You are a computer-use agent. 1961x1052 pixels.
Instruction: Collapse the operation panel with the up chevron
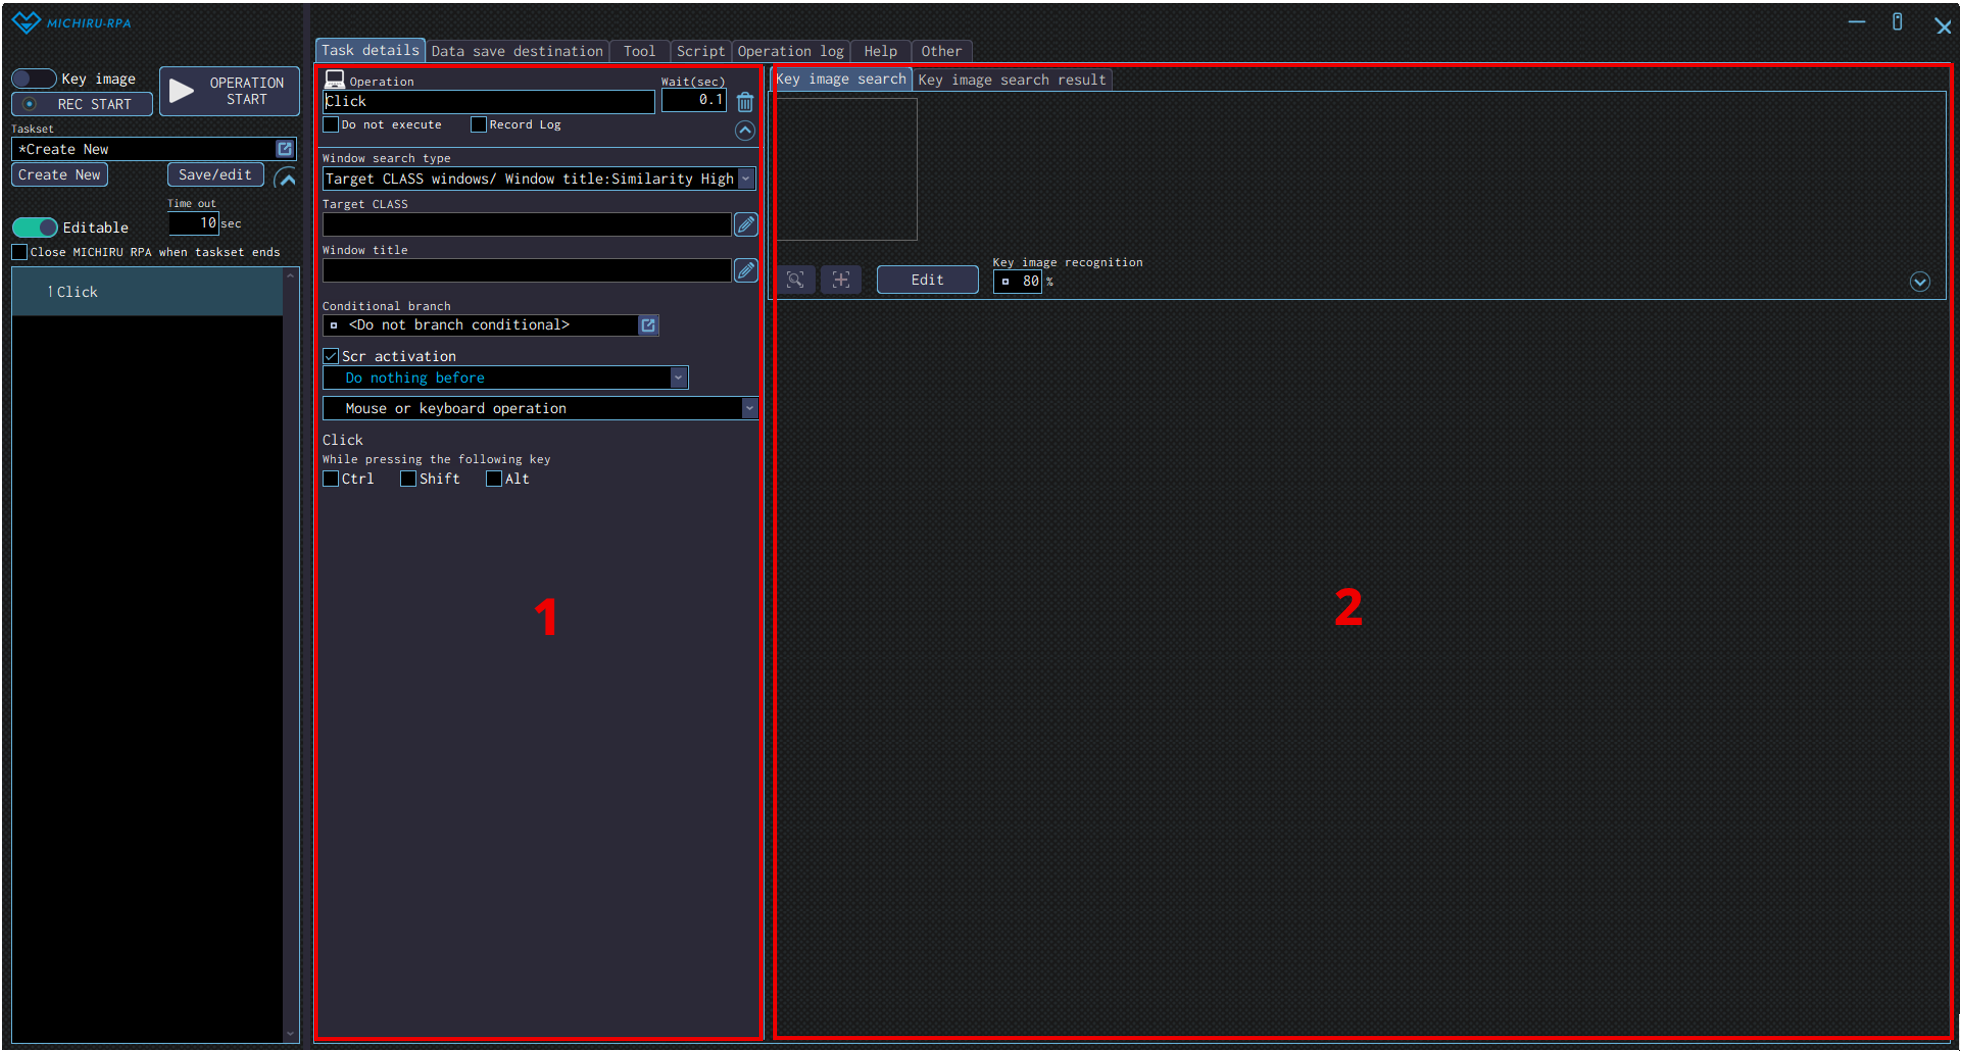coord(745,131)
